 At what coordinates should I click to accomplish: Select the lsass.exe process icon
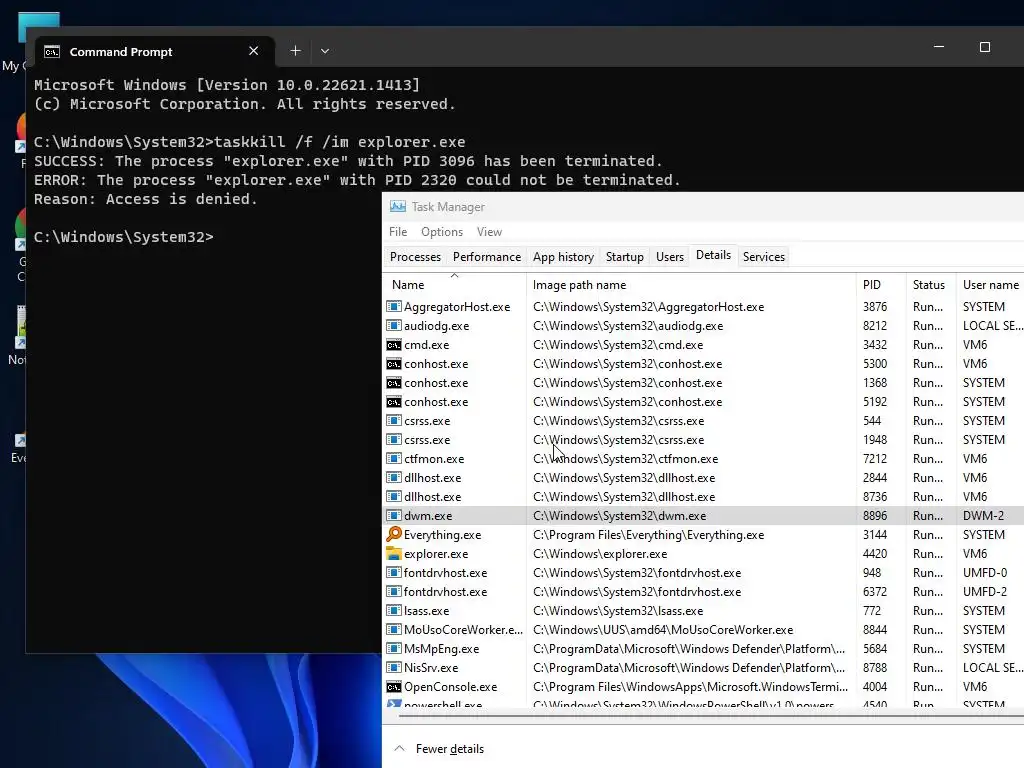394,611
